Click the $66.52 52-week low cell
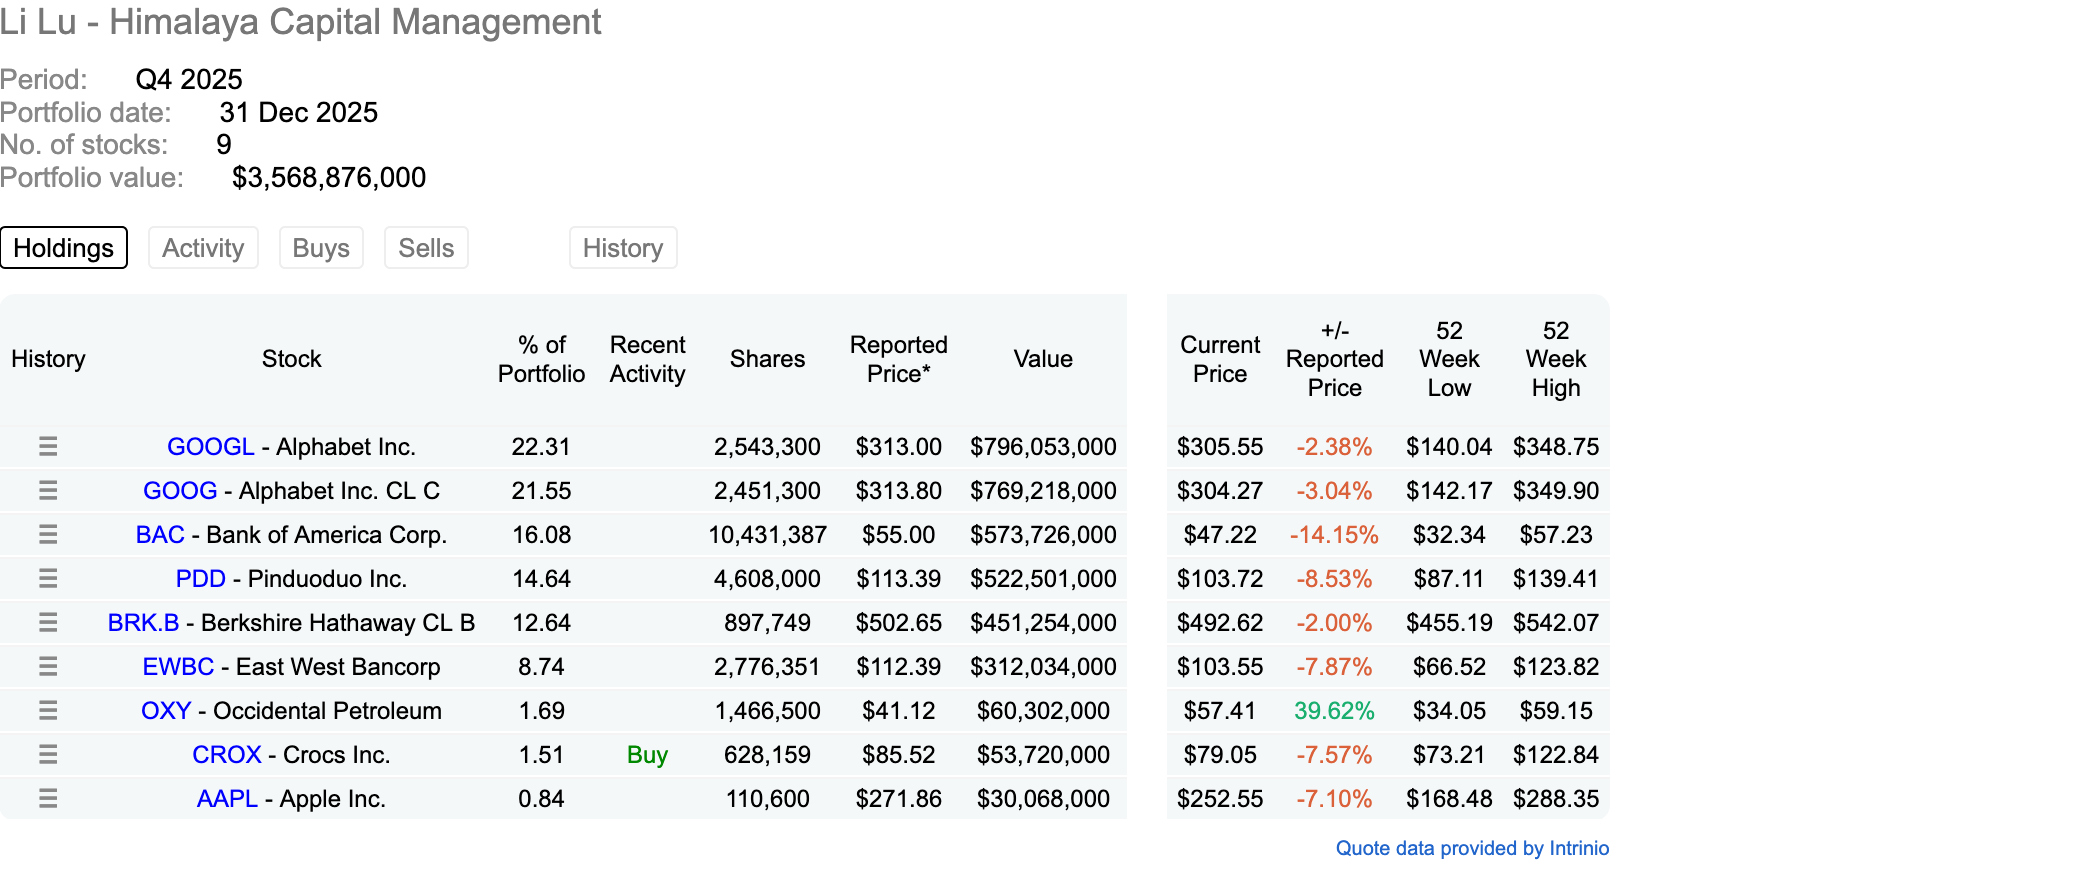The height and width of the screenshot is (880, 2100). [1449, 667]
